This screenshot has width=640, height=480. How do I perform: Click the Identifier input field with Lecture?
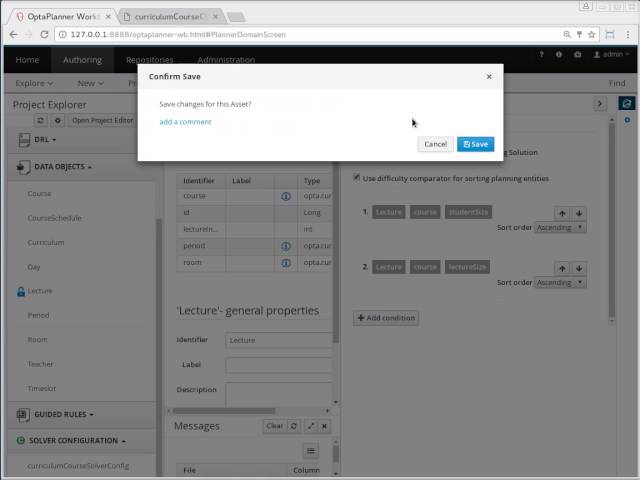(279, 340)
